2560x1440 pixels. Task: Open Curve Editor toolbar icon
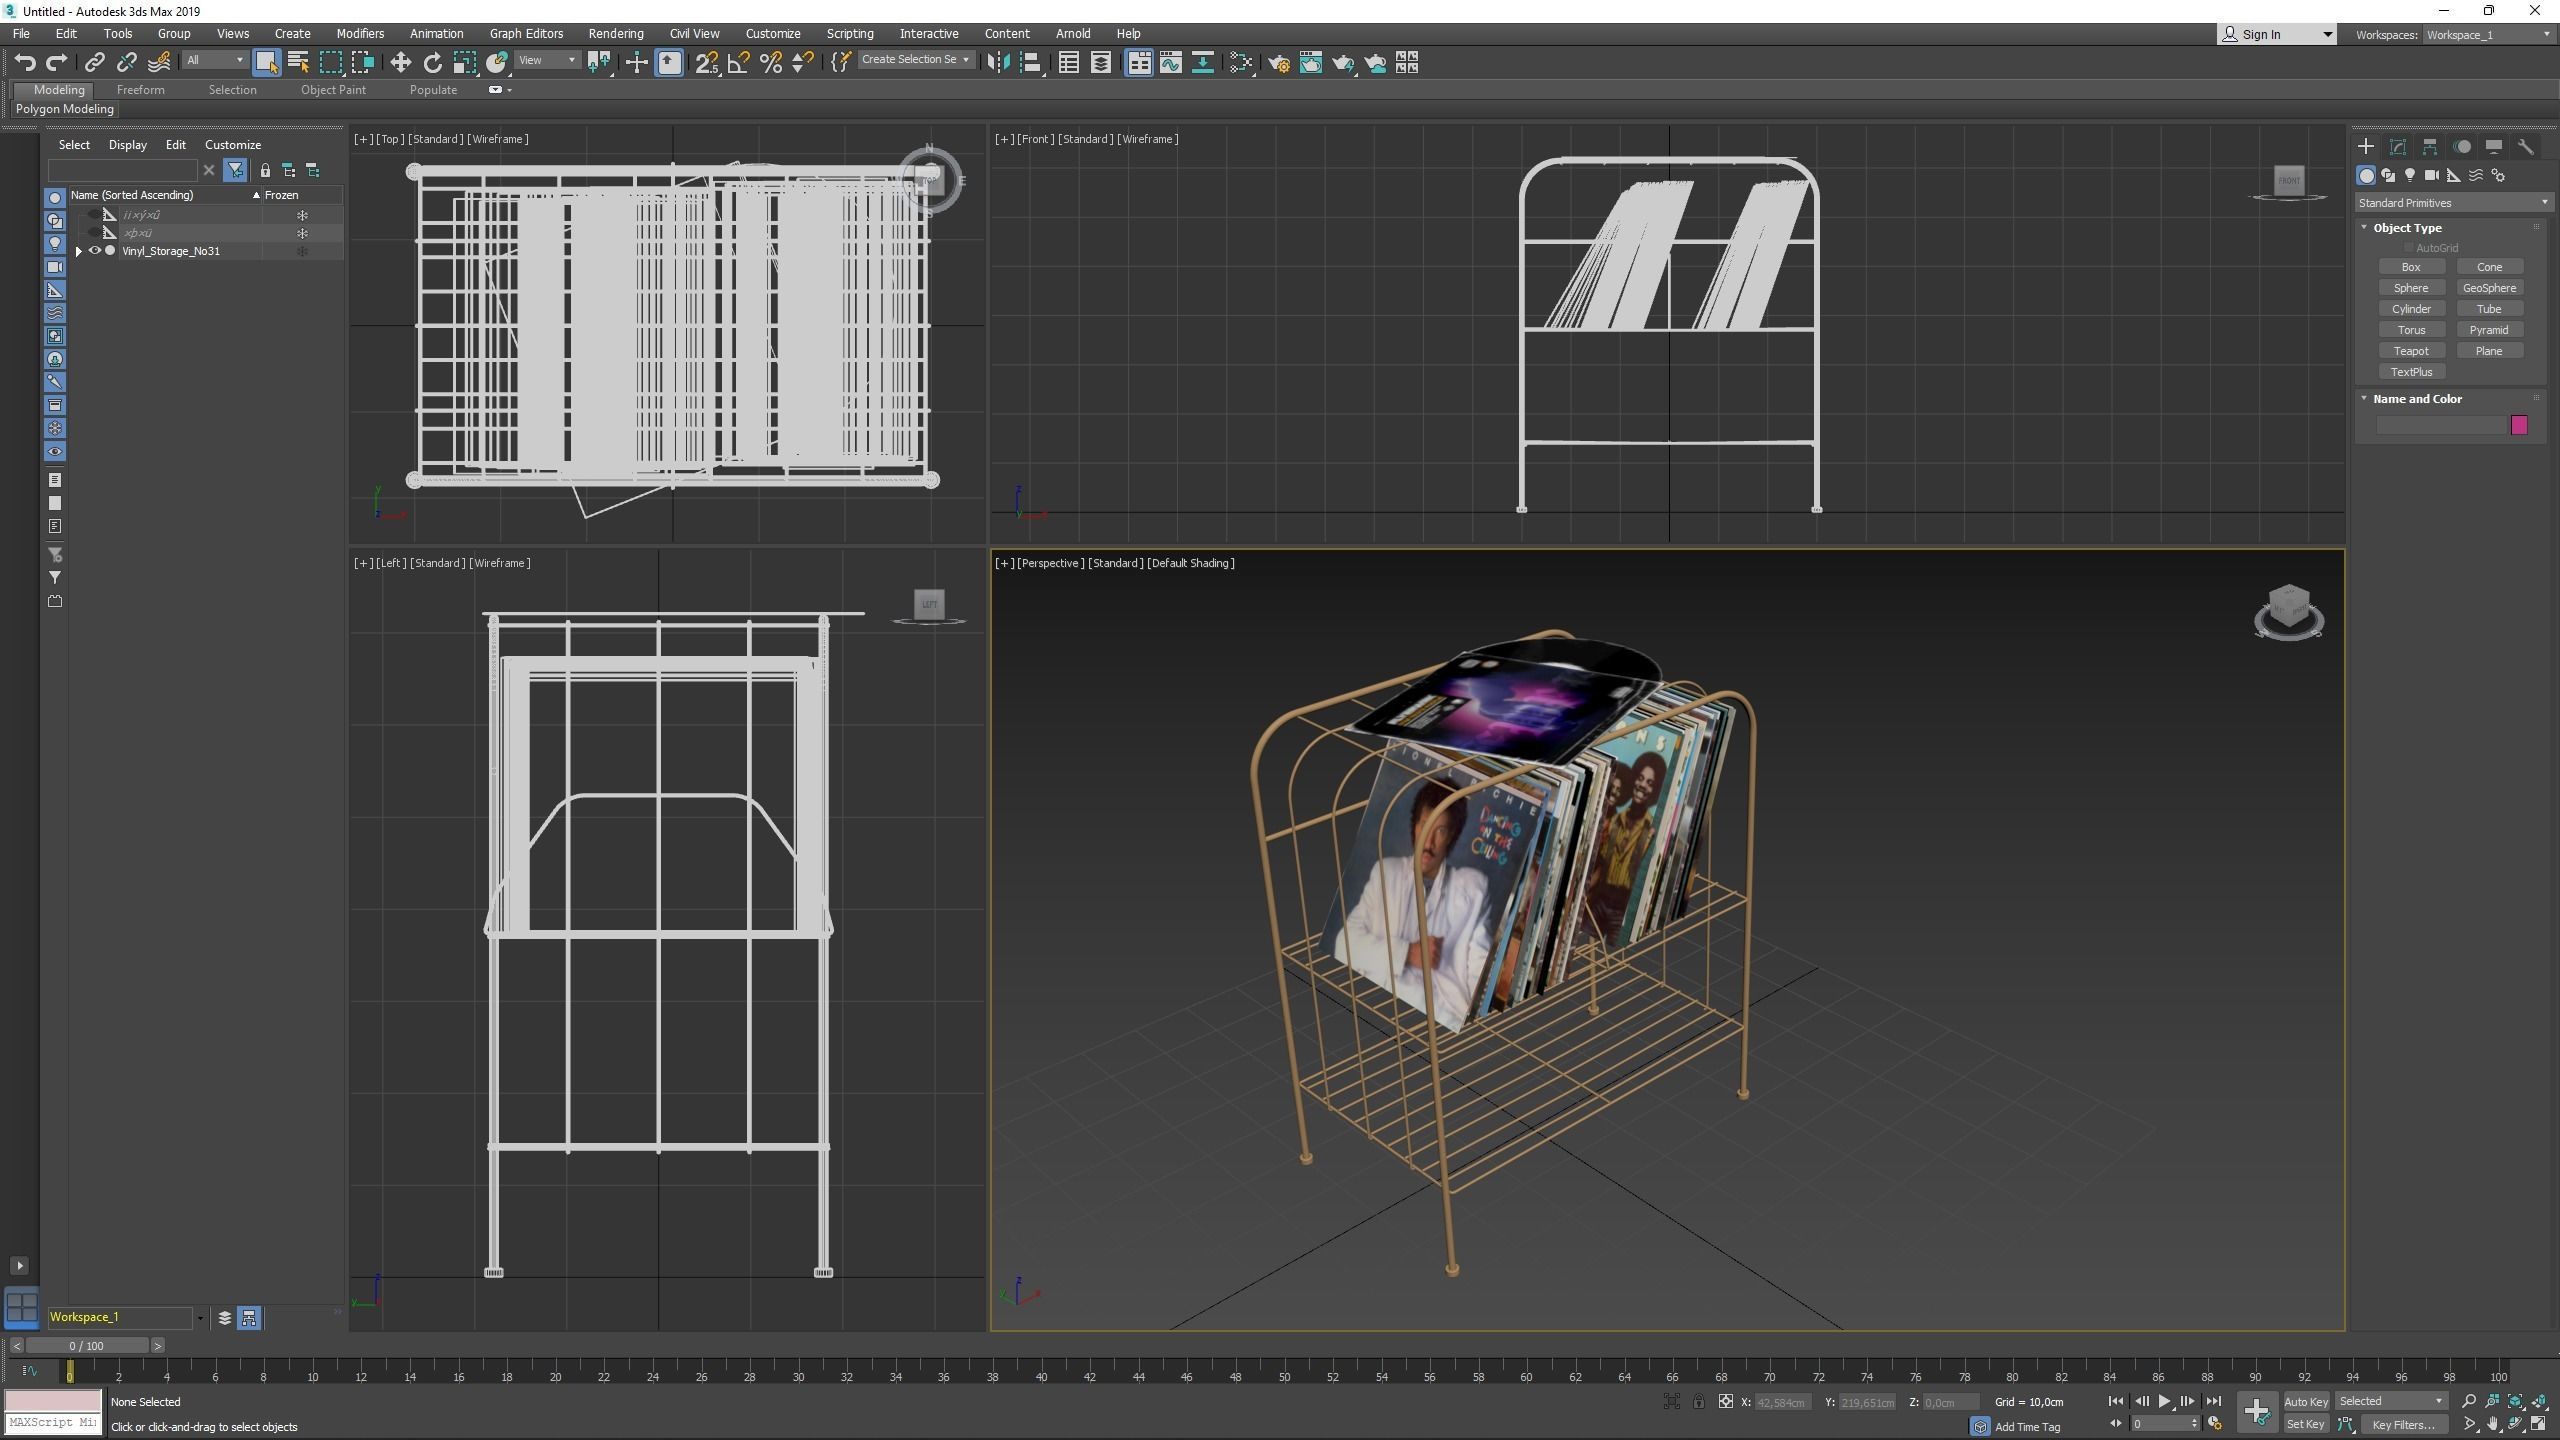point(1171,63)
